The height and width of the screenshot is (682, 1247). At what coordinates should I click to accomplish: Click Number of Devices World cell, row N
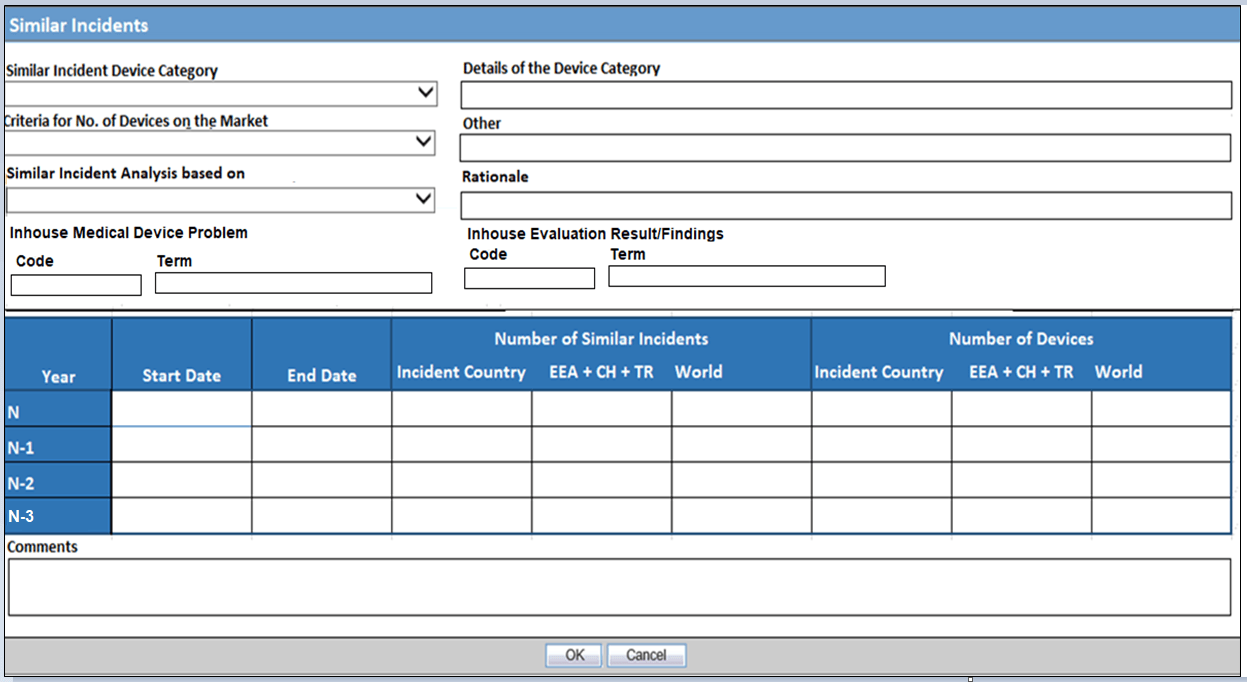(1161, 408)
